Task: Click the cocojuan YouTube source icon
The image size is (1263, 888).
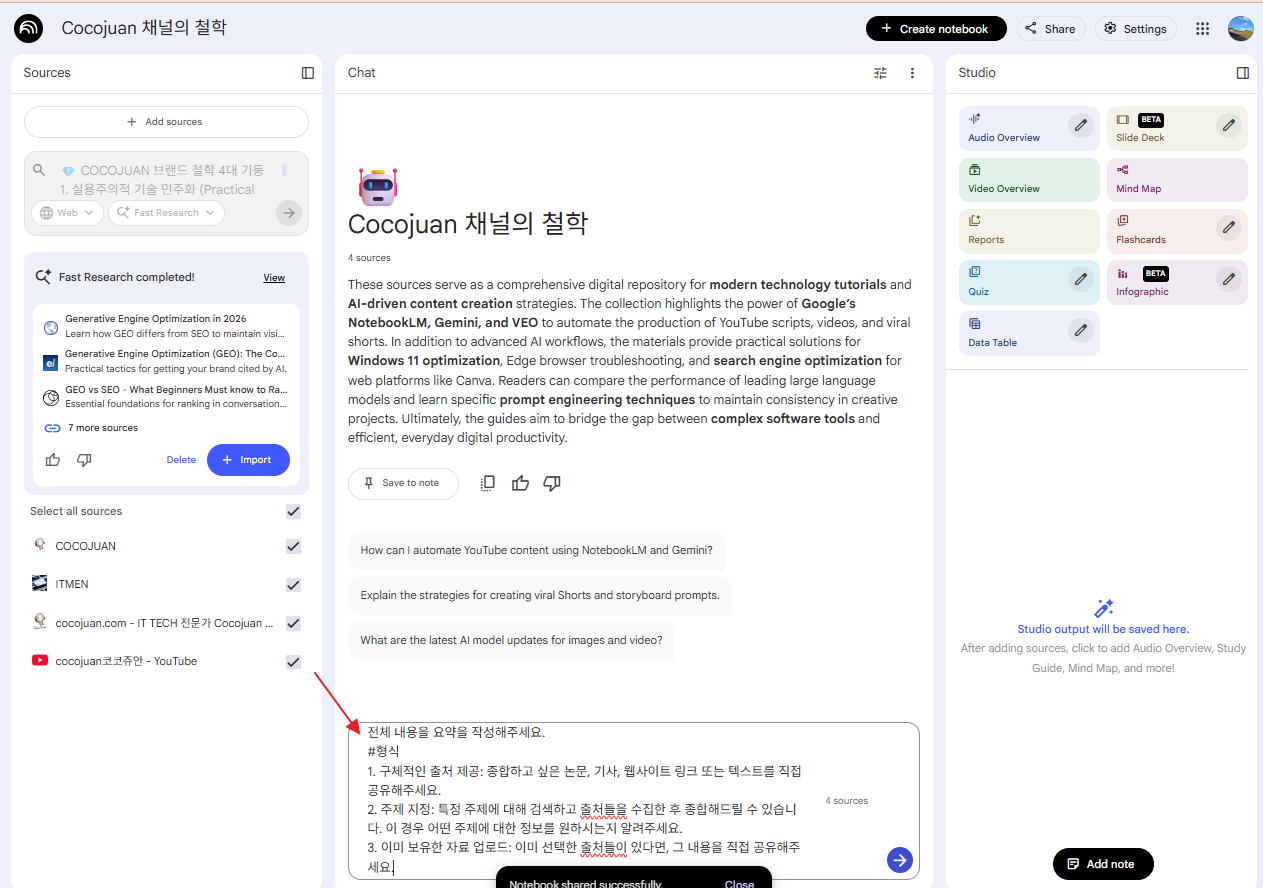Action: pyautogui.click(x=40, y=660)
